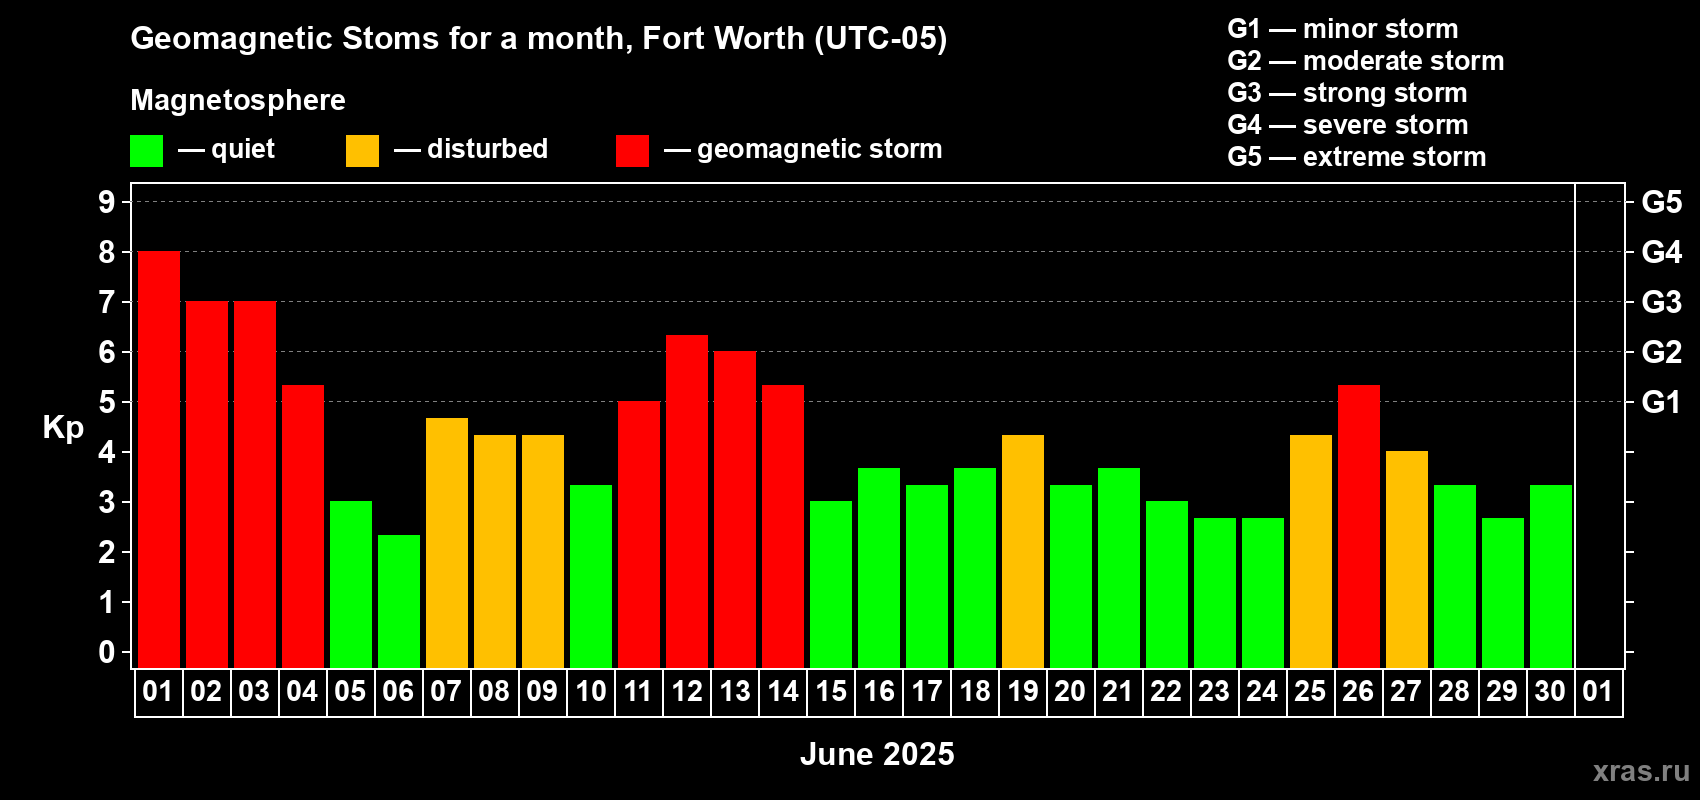Click the red geomagnetic storm legend swatch

[x=632, y=151]
